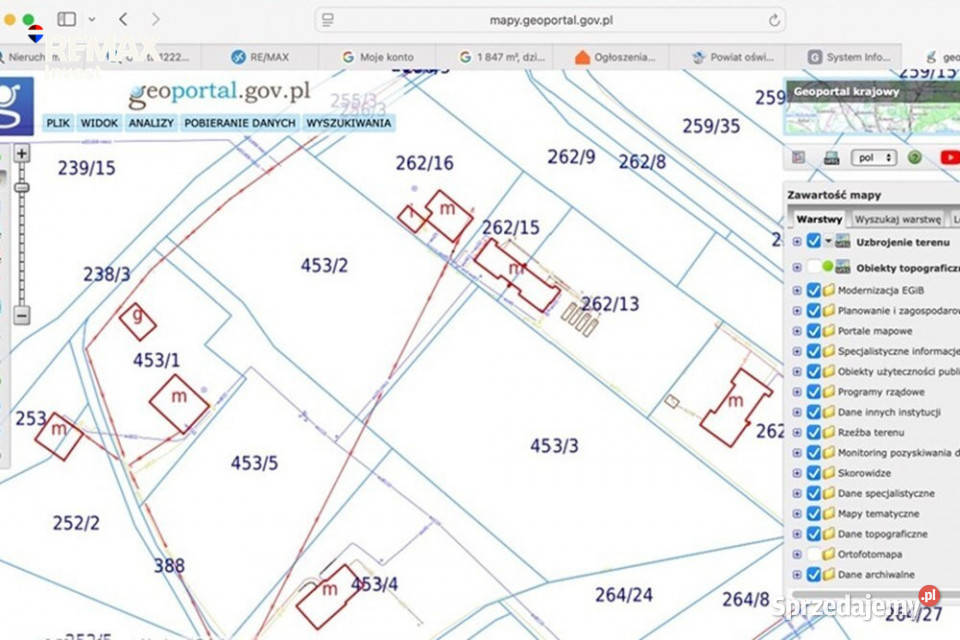
Task: Switch to the System Info... browser tab
Action: point(849,57)
